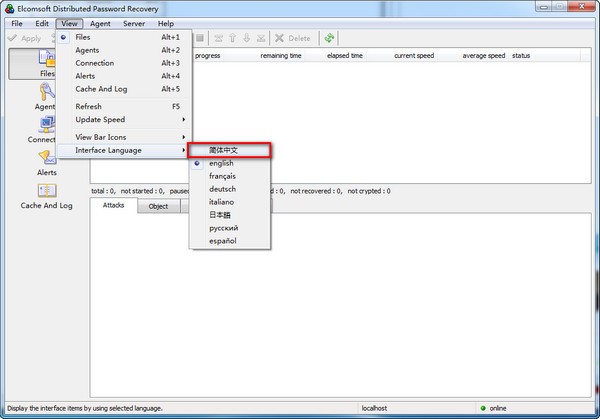This screenshot has height=419, width=600.
Task: Click the green refresh toolbar icon
Action: pyautogui.click(x=329, y=38)
